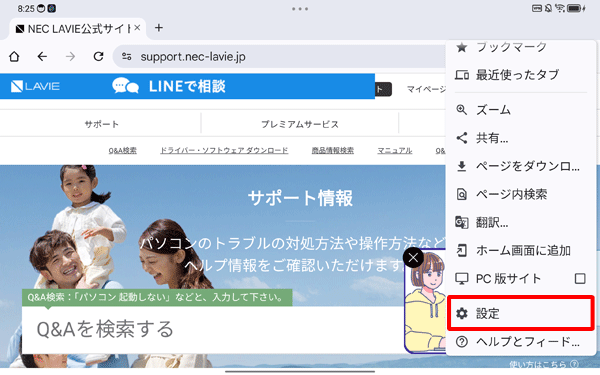
Task: Close the NEC LAVIE tab
Action: (x=137, y=28)
